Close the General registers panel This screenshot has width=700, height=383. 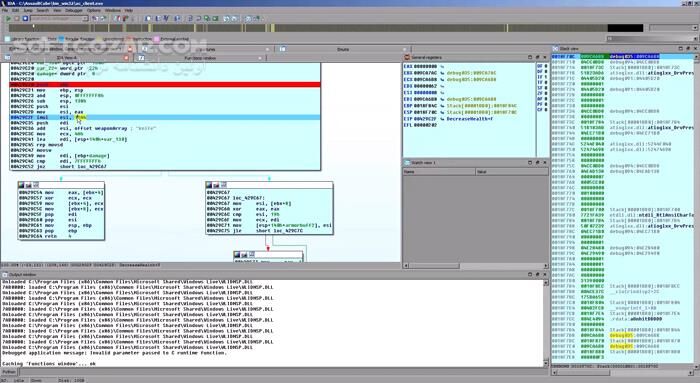pyautogui.click(x=545, y=57)
